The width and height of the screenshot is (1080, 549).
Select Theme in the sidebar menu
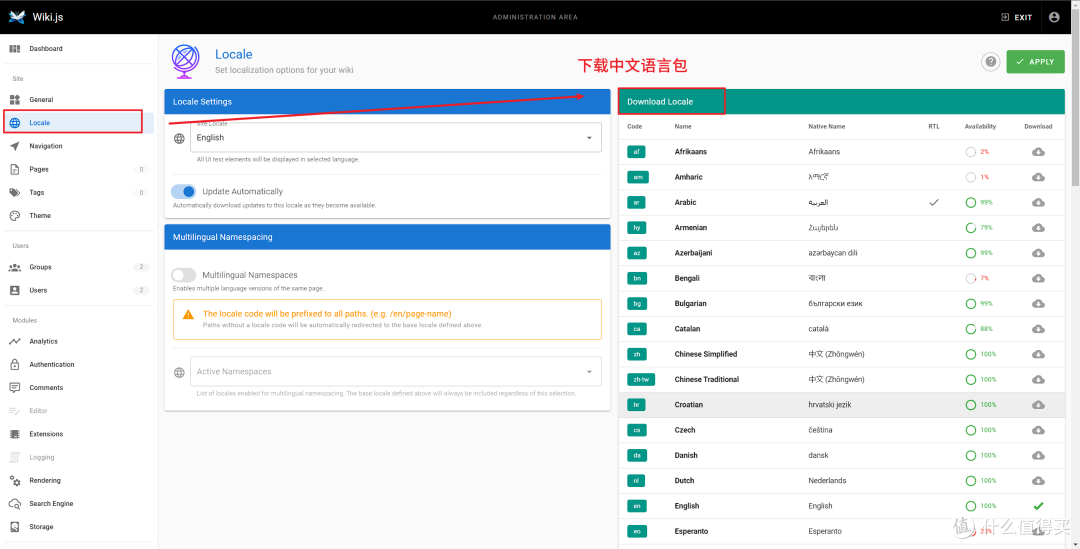click(x=40, y=216)
